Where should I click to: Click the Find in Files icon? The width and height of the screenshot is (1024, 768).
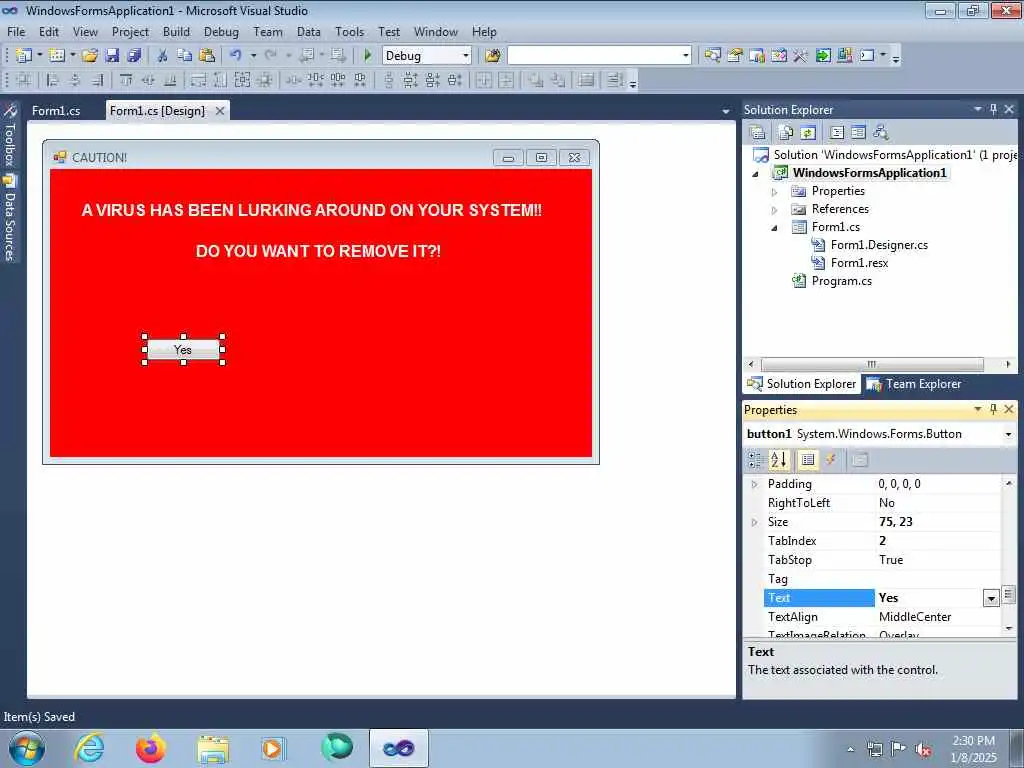(x=492, y=56)
